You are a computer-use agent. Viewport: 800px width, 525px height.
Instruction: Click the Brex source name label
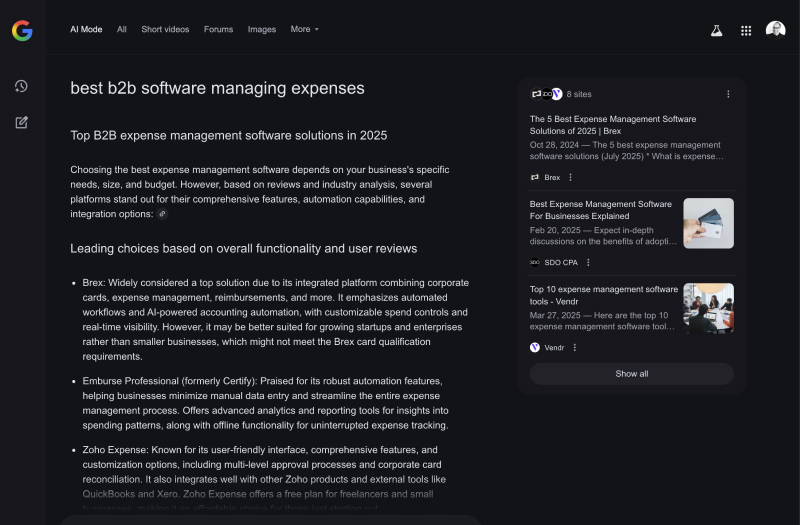(x=552, y=177)
